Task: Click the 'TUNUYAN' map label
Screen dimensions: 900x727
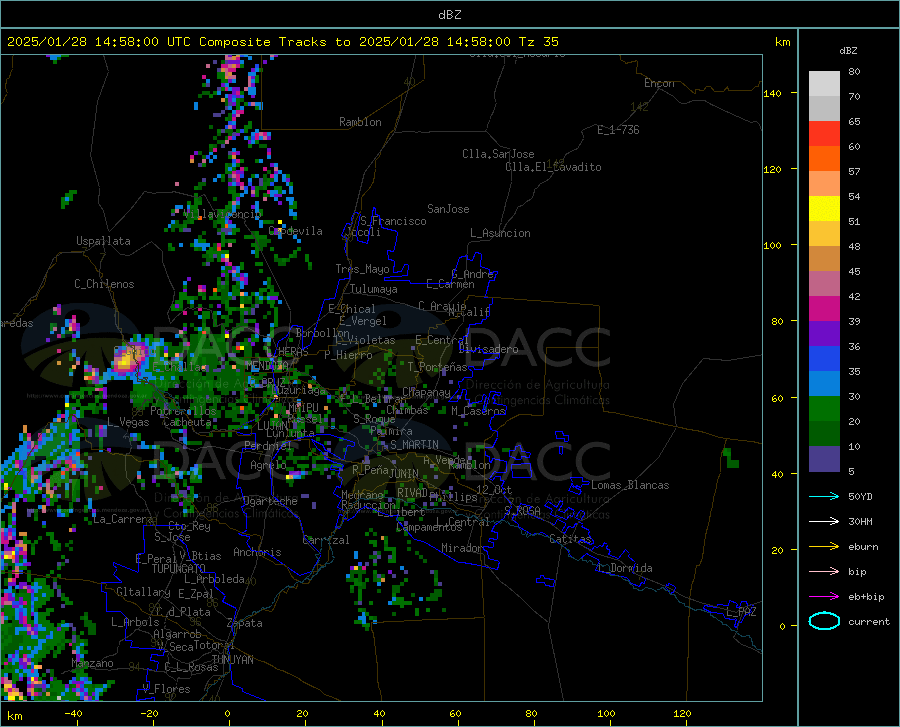Action: (232, 659)
